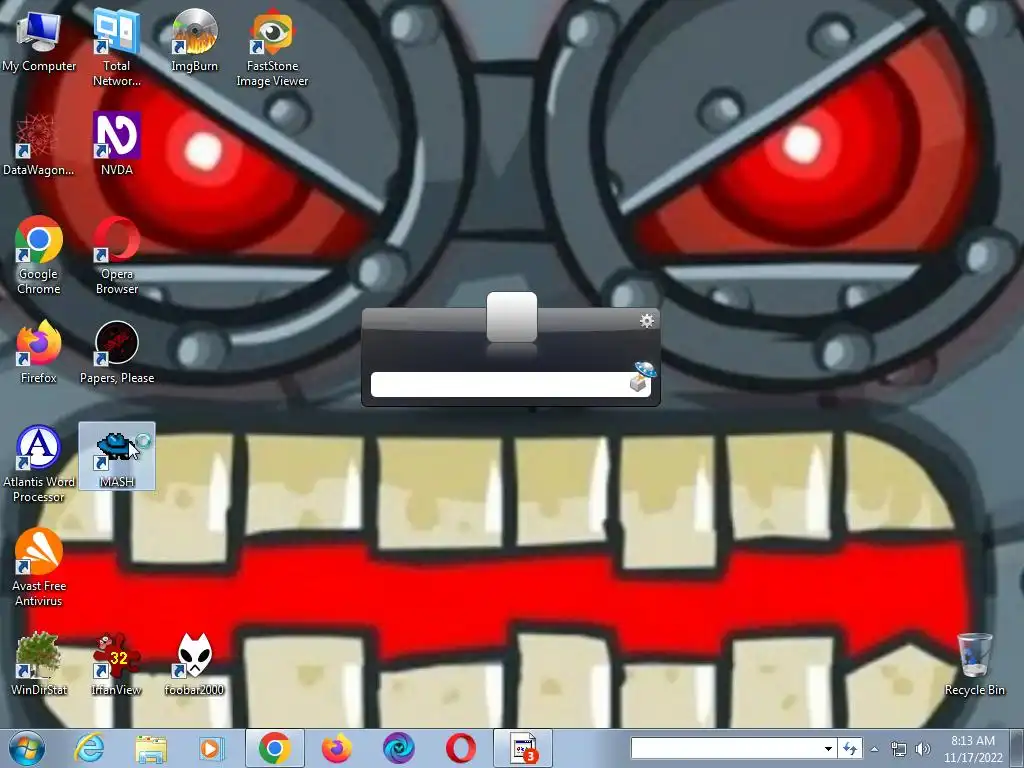This screenshot has width=1024, height=768.
Task: Launch Opera from the taskbar
Action: pyautogui.click(x=460, y=748)
